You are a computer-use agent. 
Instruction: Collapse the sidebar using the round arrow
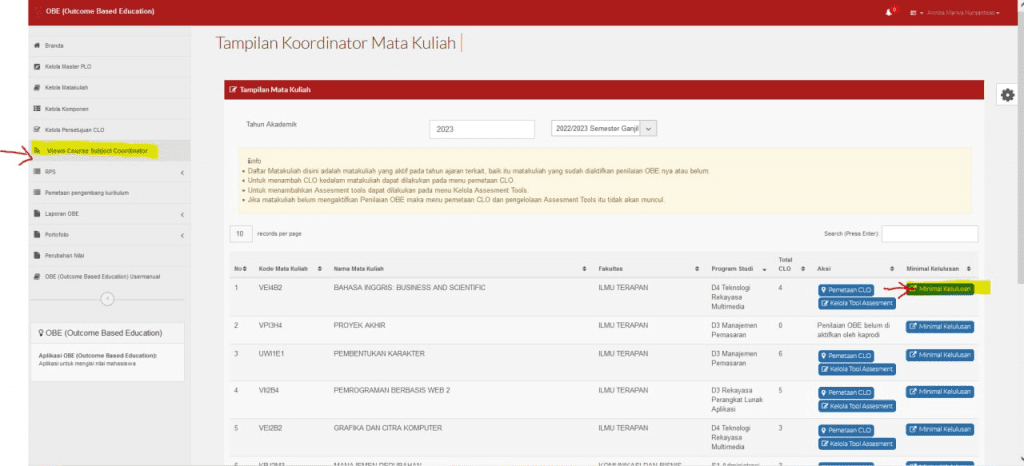(108, 298)
